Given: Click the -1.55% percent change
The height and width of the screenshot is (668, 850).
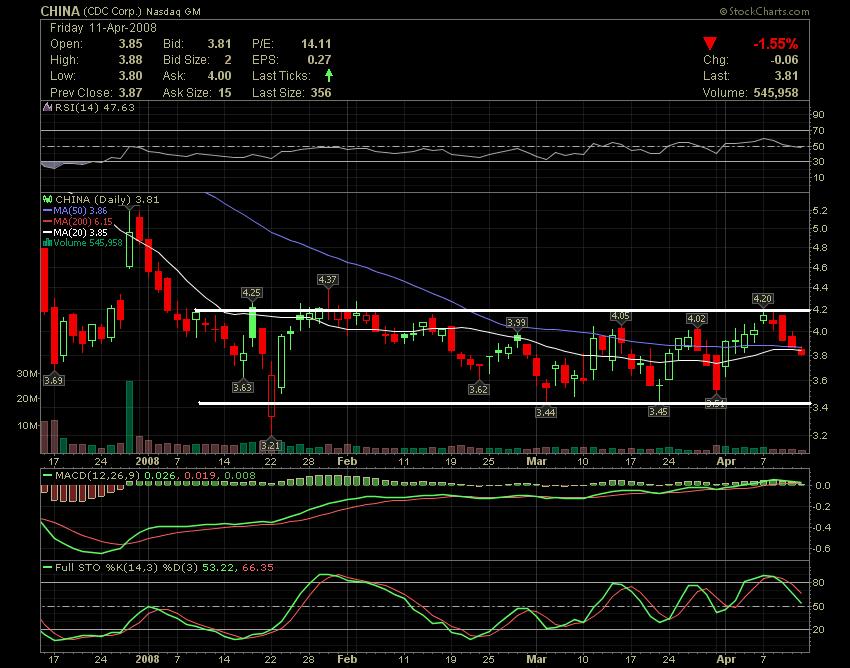Looking at the screenshot, I should click(x=775, y=44).
